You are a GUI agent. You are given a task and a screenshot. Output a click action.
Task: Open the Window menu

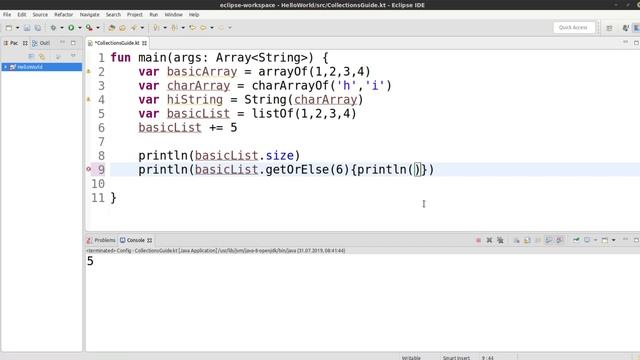(173, 15)
